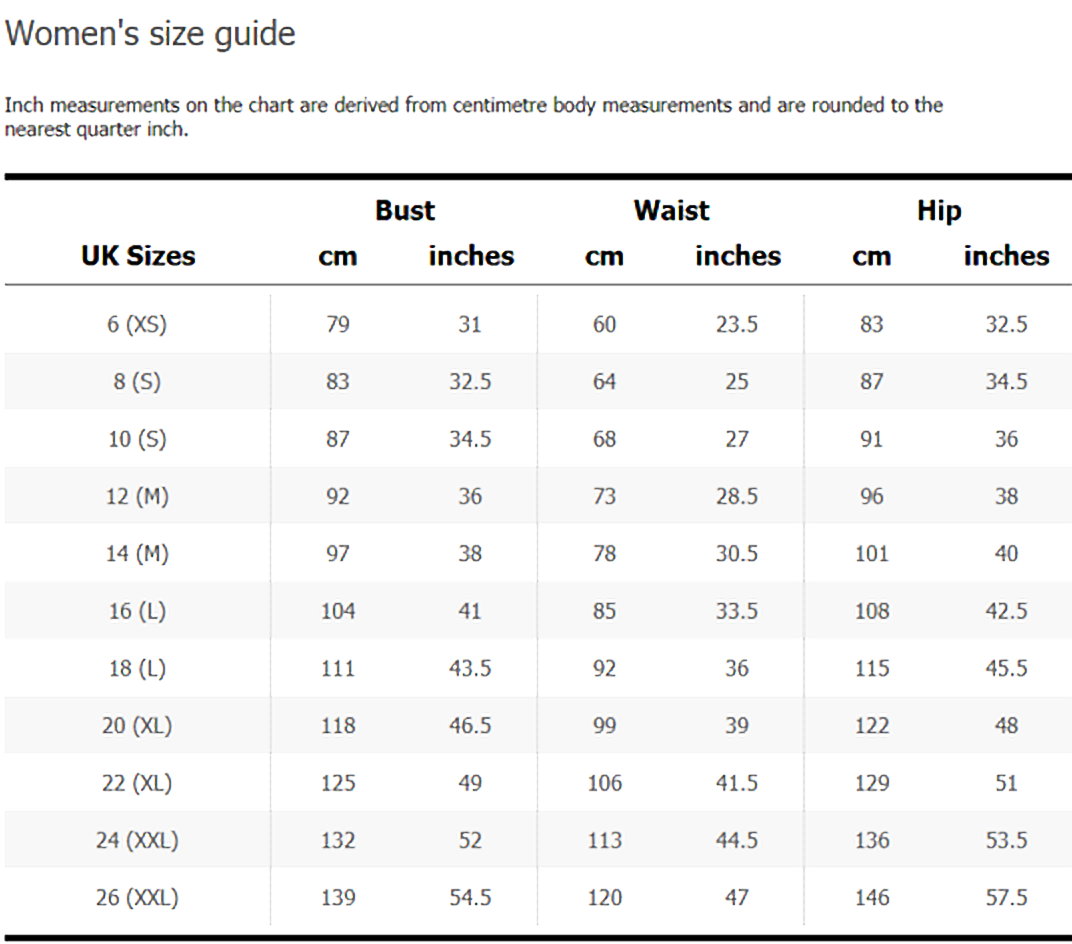Select the 12 (M) size row label
Viewport: 1072px width, 944px height.
(137, 496)
